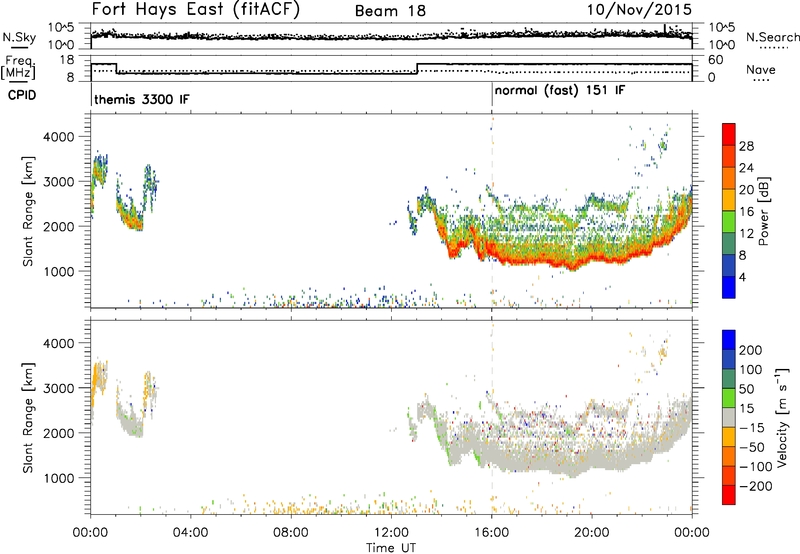
Task: Click the 'Velocity [m s-1]' color bar title
Action: click(x=782, y=417)
